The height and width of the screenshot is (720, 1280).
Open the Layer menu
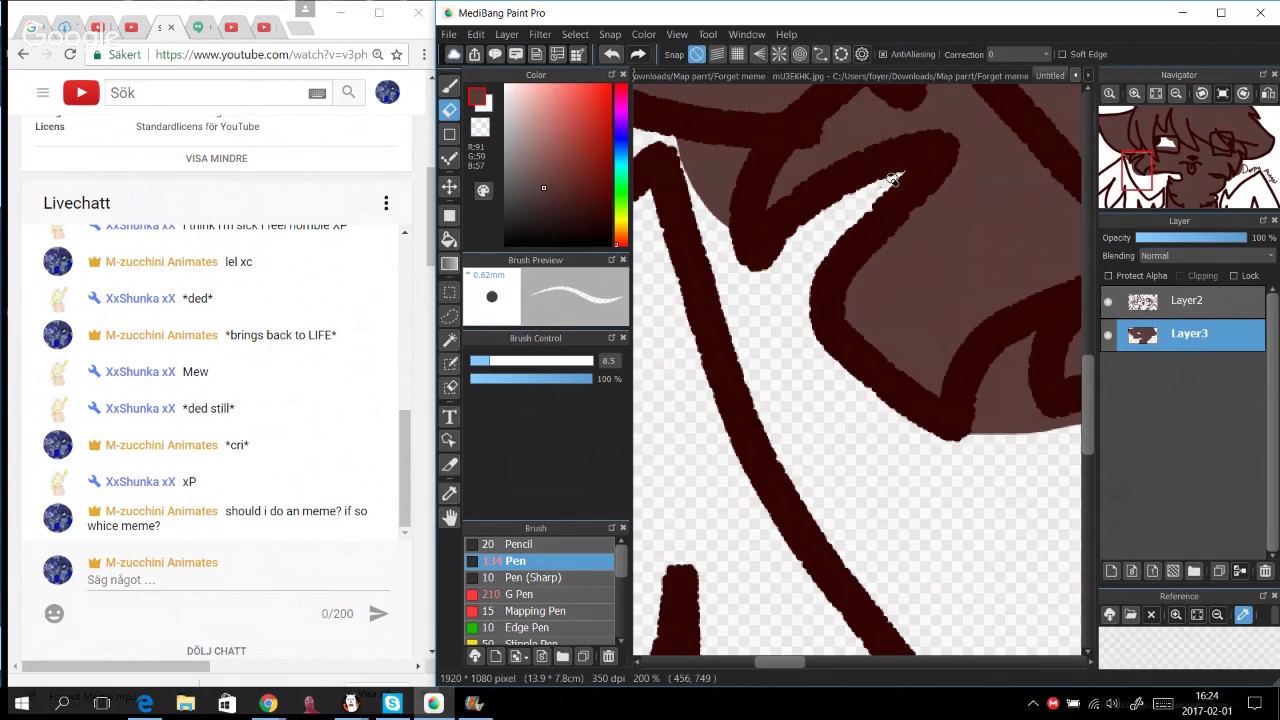point(507,35)
